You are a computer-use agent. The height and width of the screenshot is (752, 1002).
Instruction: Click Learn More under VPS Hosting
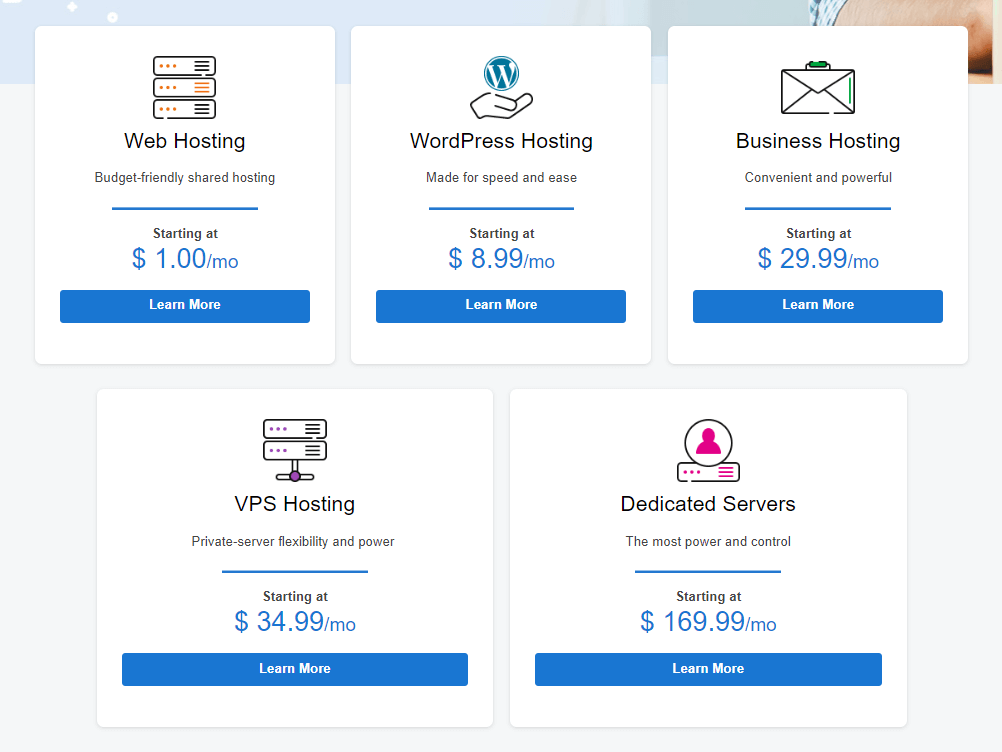294,669
